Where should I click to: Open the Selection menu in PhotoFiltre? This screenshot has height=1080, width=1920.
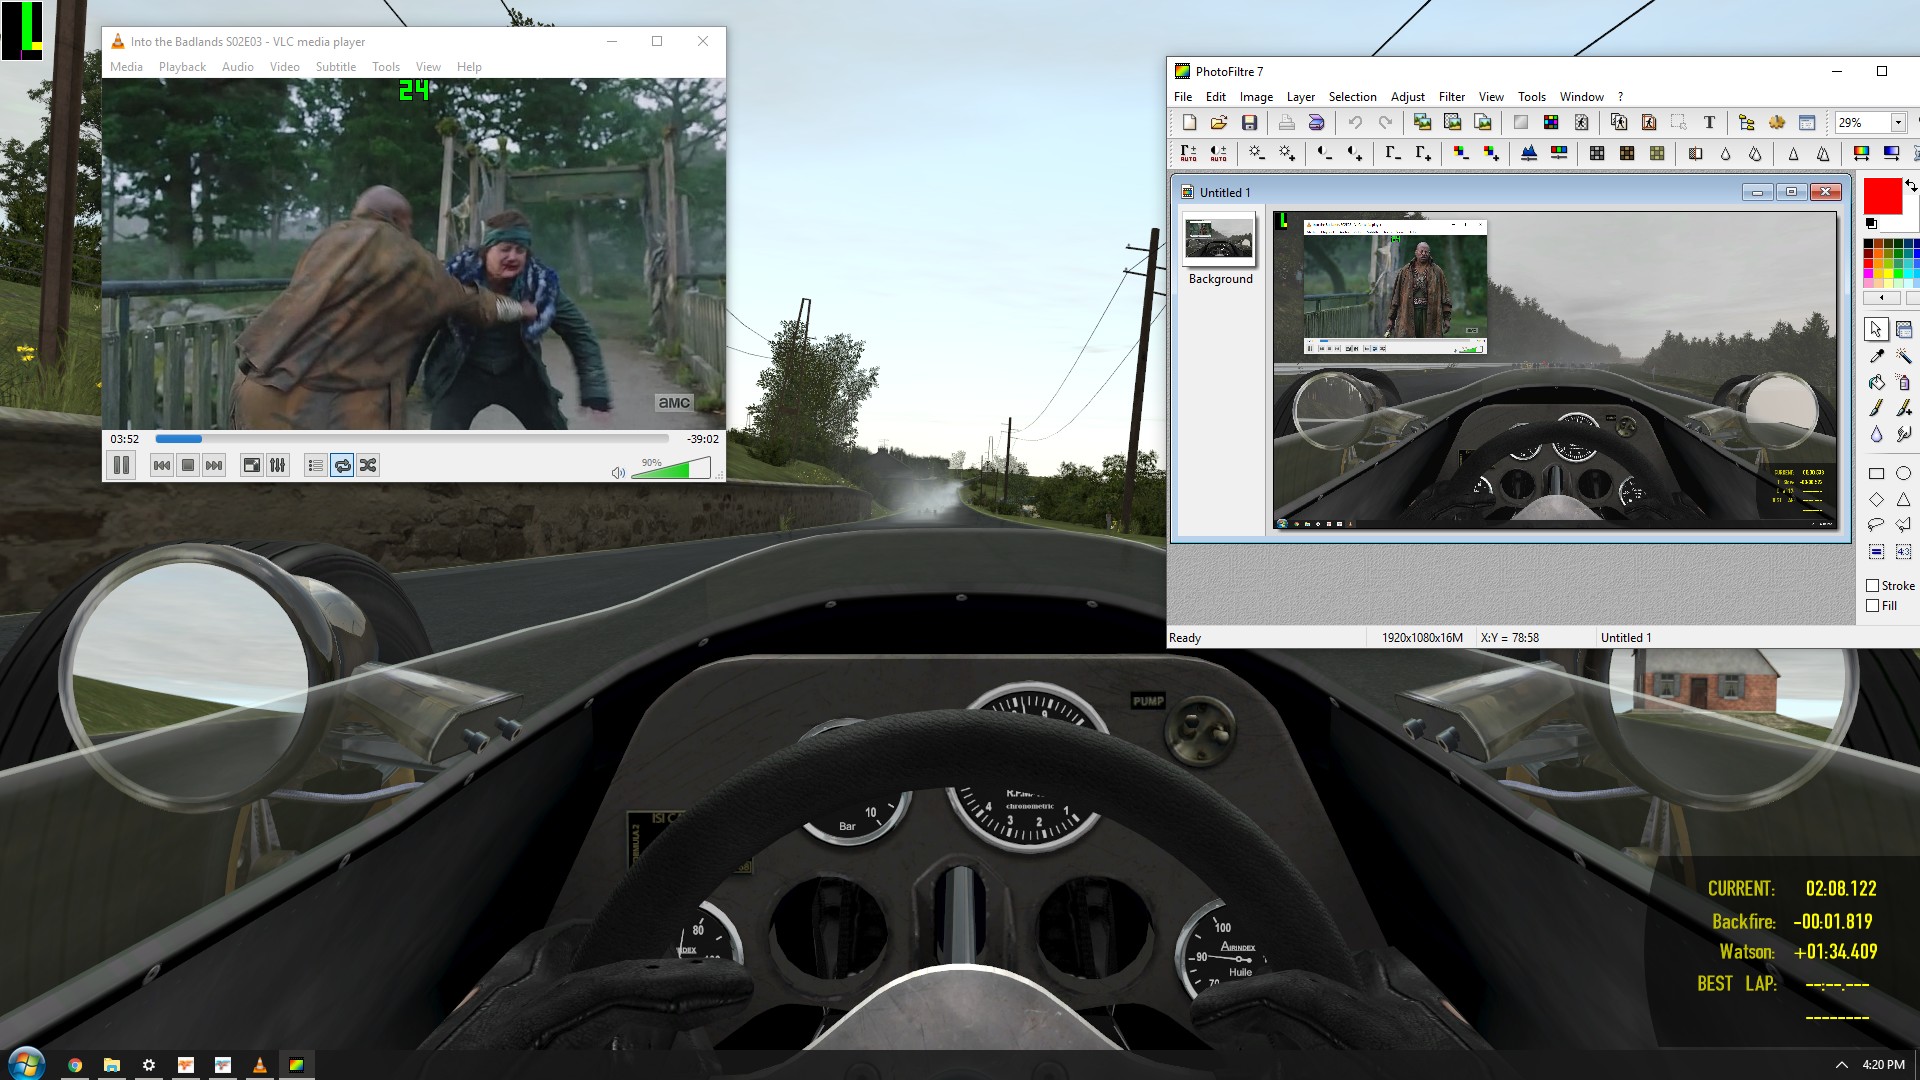click(x=1352, y=97)
